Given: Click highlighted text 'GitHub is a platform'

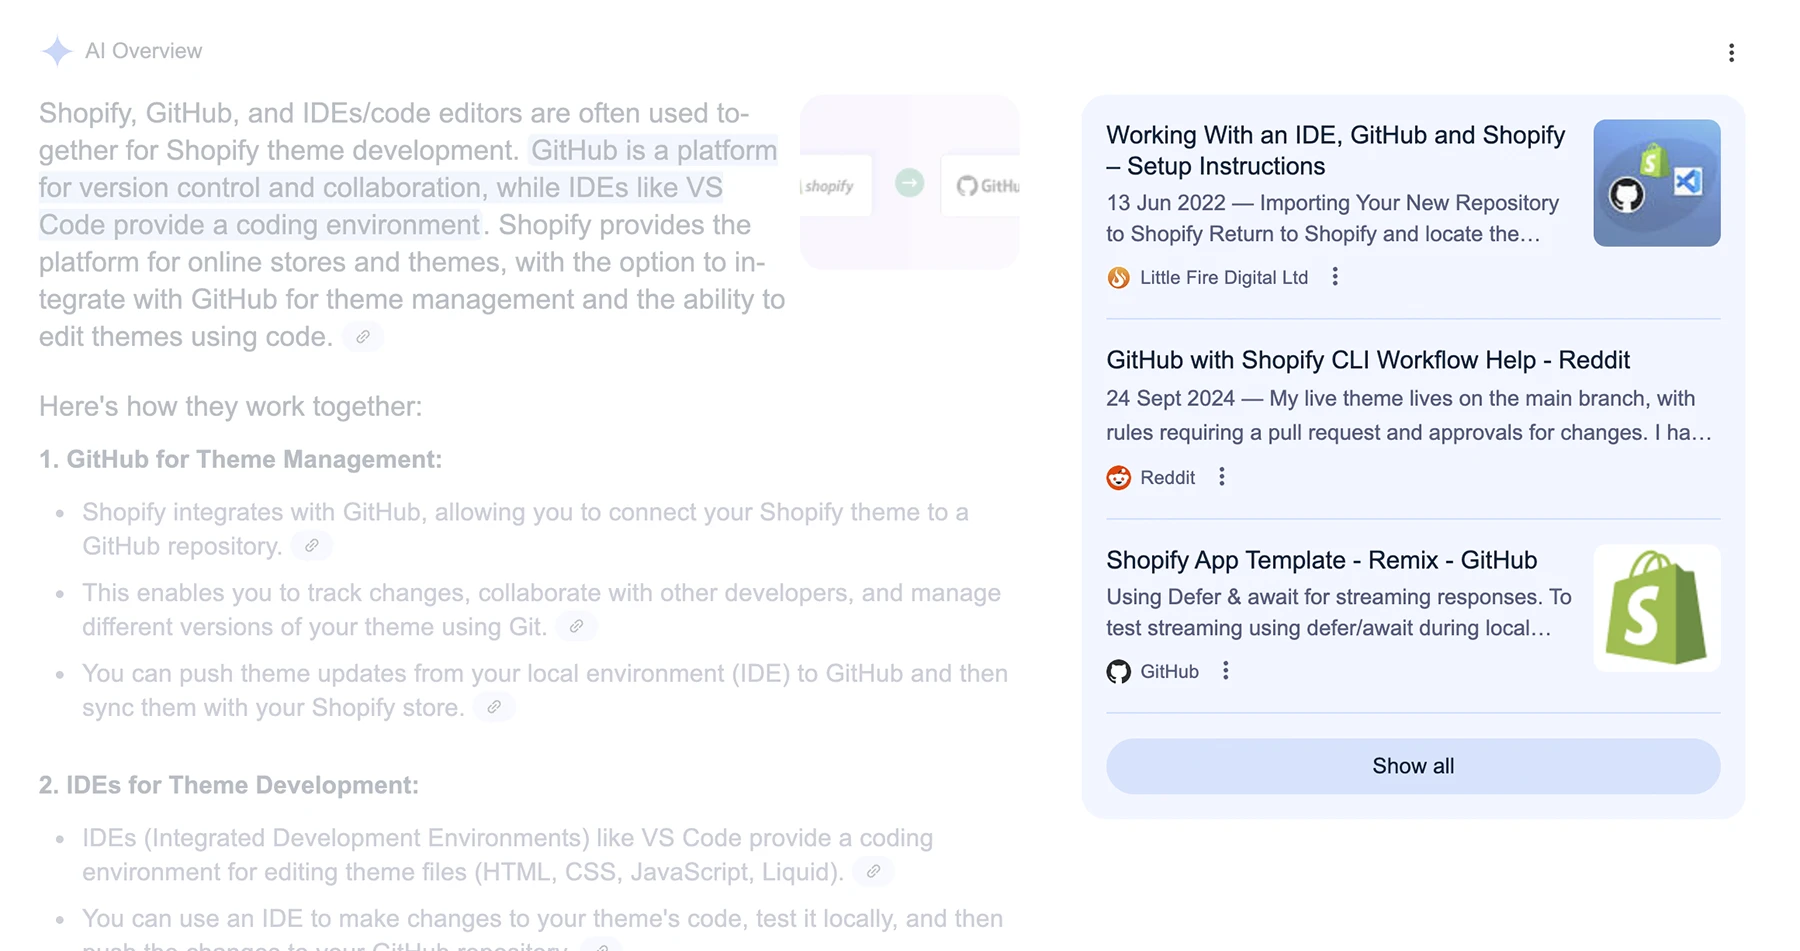Looking at the screenshot, I should click(654, 150).
